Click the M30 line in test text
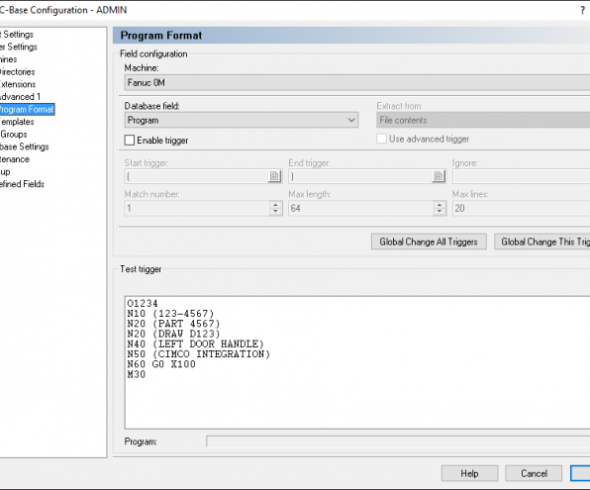The width and height of the screenshot is (590, 490). [x=136, y=375]
